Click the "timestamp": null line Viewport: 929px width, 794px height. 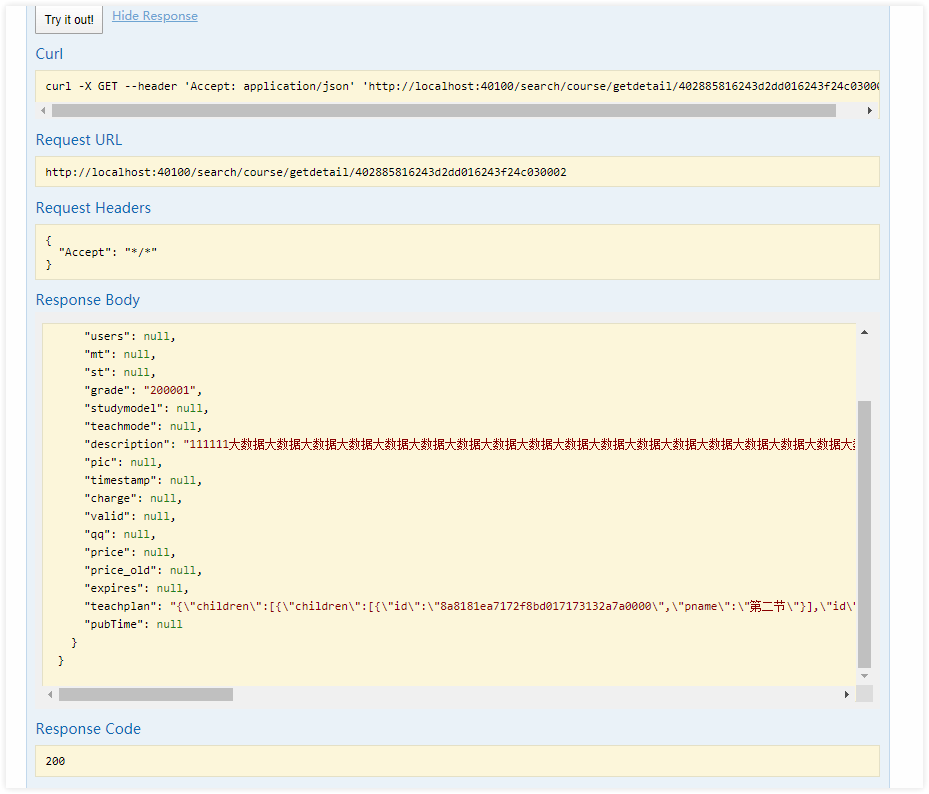[143, 481]
